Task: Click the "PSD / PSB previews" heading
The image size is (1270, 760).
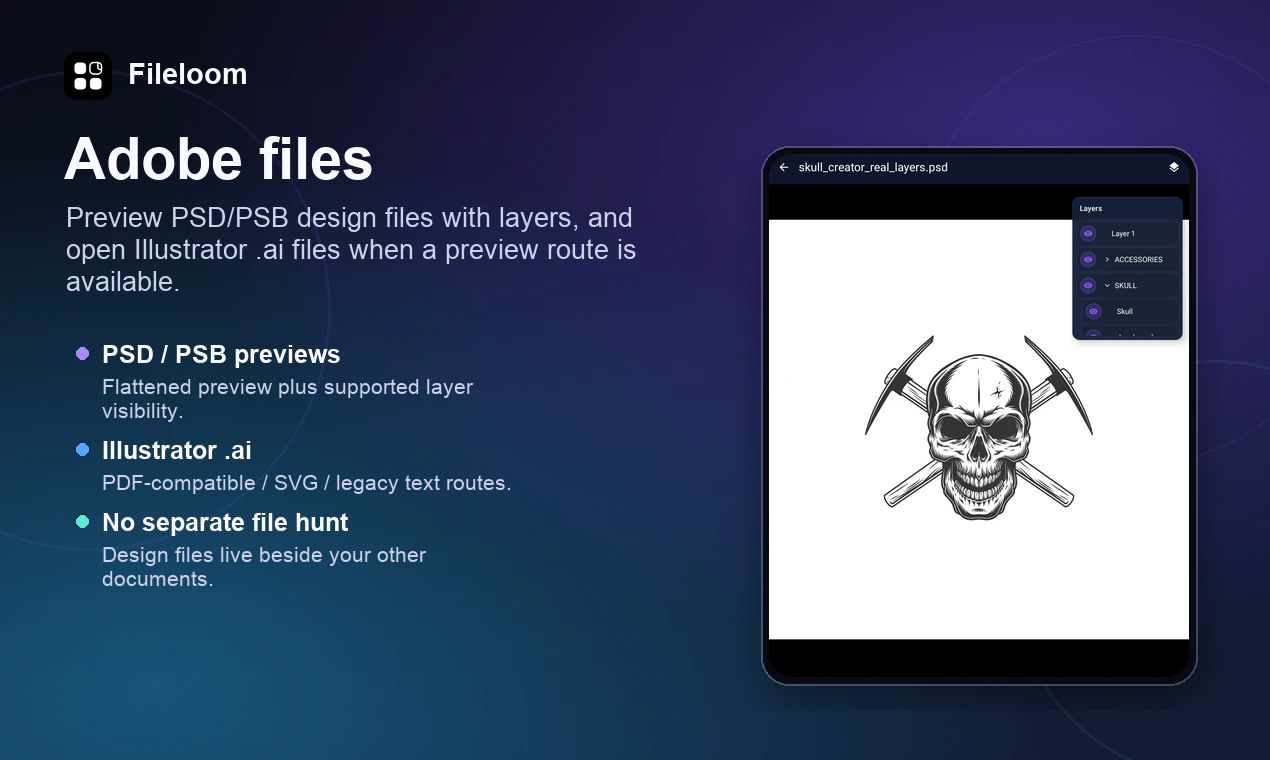Action: coord(221,354)
